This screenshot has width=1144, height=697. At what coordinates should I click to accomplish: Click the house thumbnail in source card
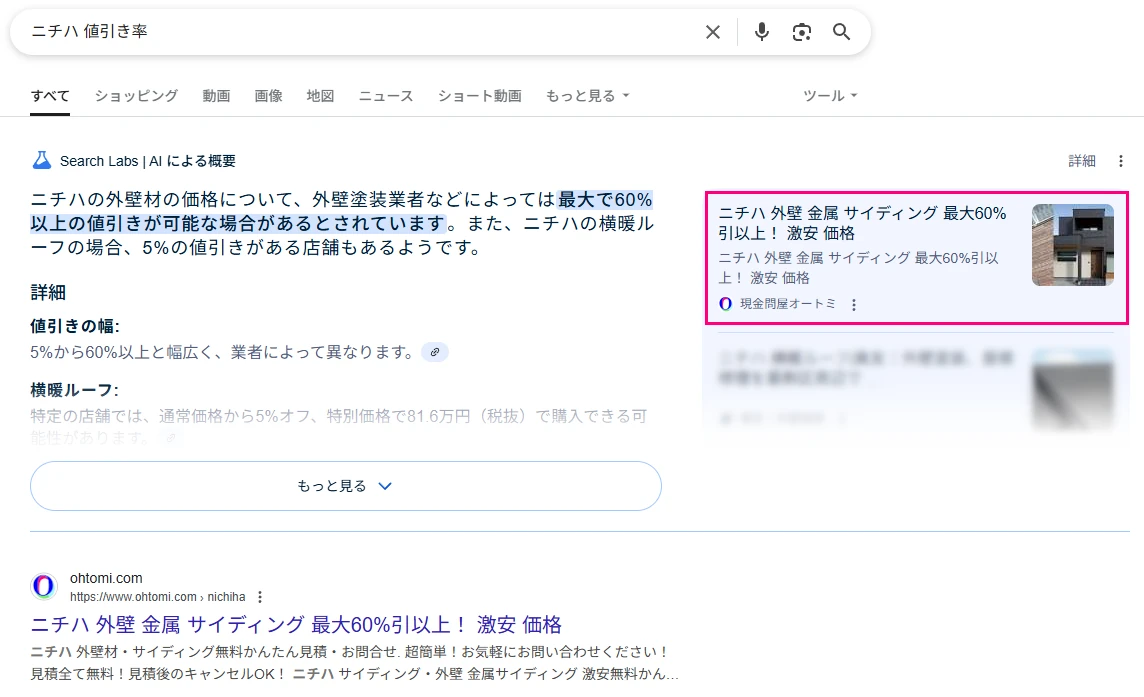pyautogui.click(x=1072, y=245)
